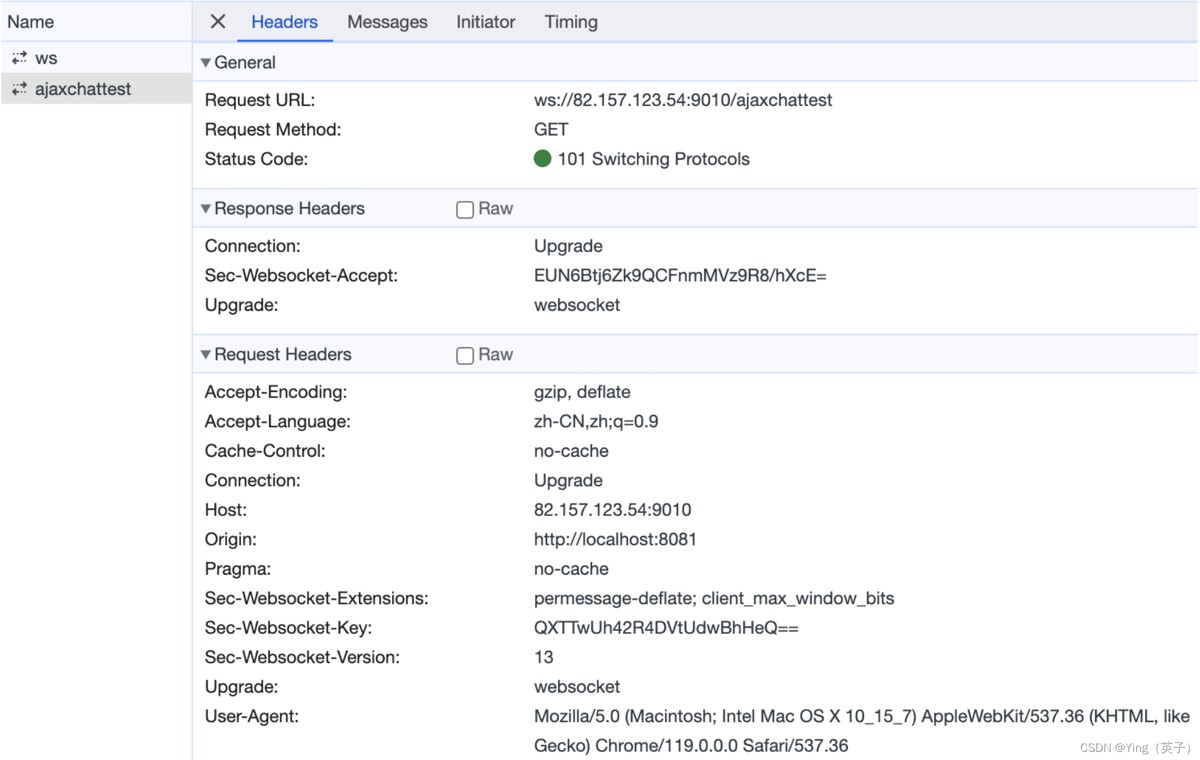This screenshot has width=1200, height=760.
Task: Open the Initiator tab
Action: (x=485, y=22)
